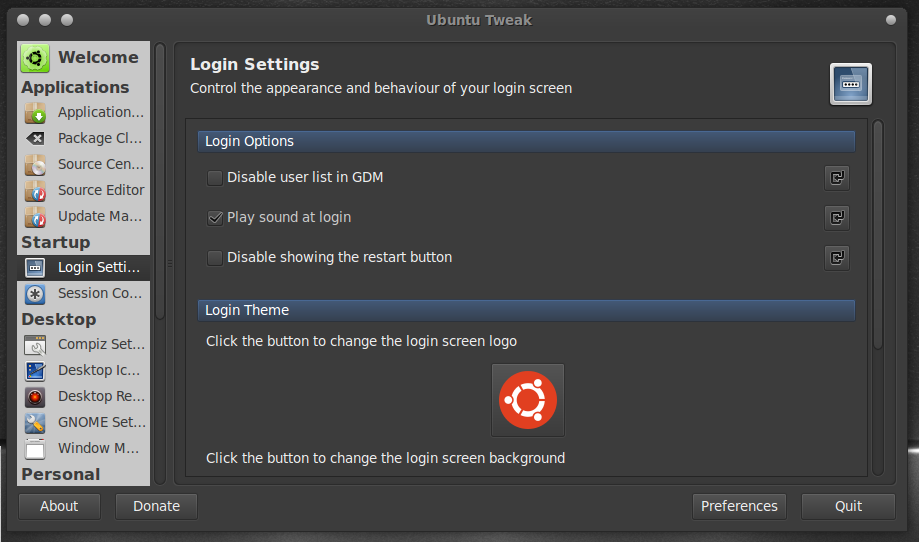Select the Source Center icon
The width and height of the screenshot is (919, 542).
35,165
